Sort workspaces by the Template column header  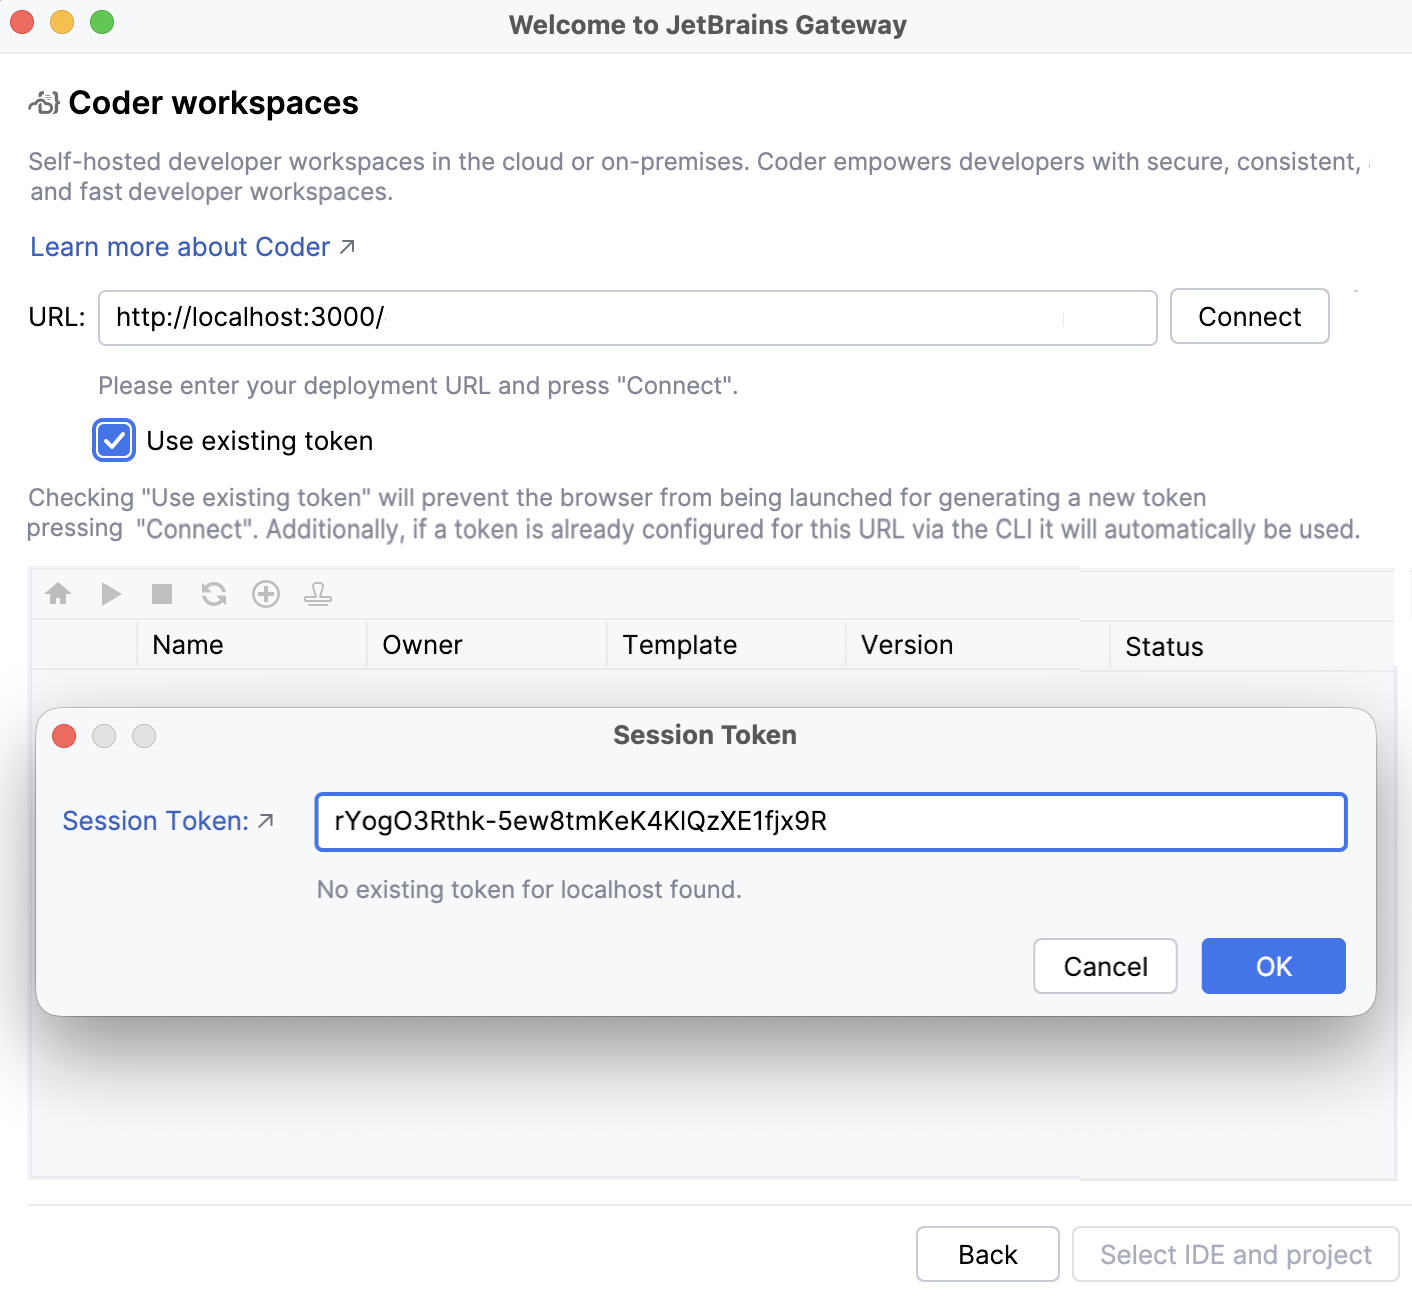pyautogui.click(x=727, y=645)
